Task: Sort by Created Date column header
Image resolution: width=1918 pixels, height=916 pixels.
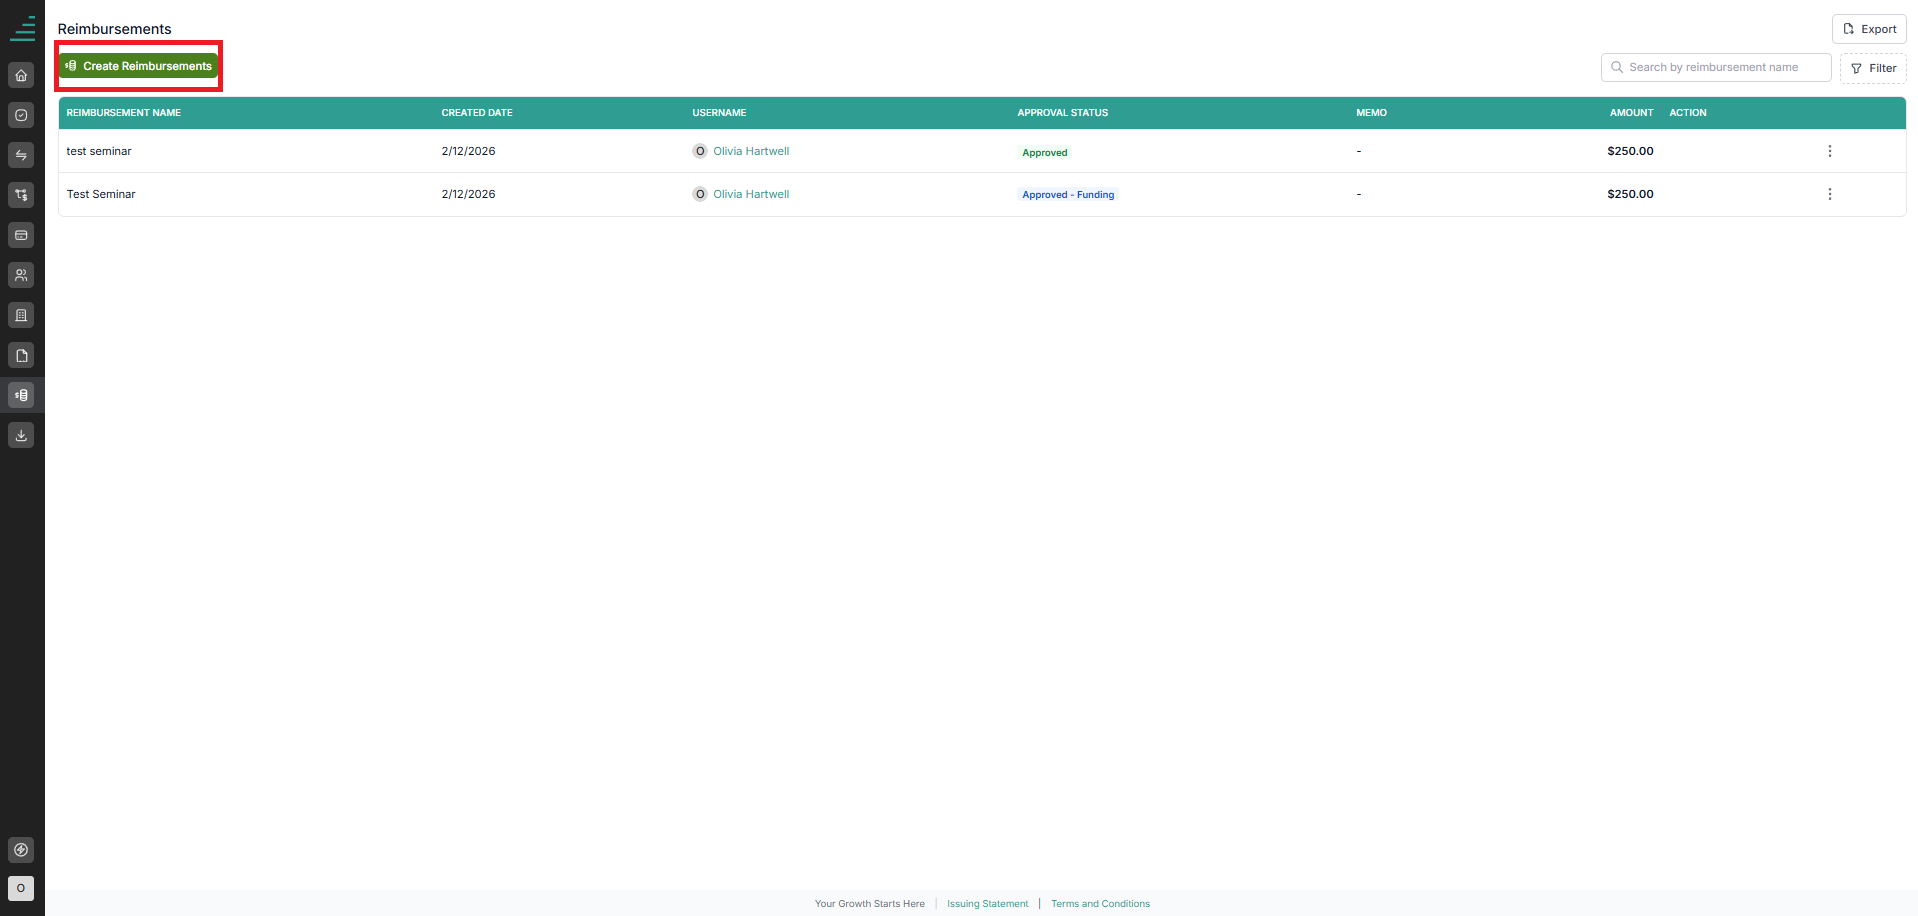Action: (477, 113)
